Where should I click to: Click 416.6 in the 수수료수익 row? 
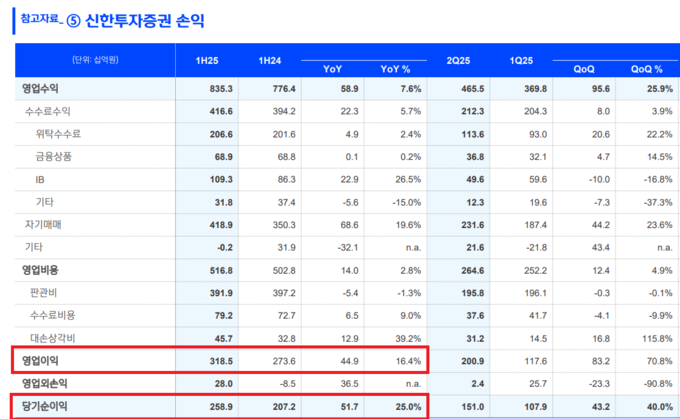click(221, 111)
